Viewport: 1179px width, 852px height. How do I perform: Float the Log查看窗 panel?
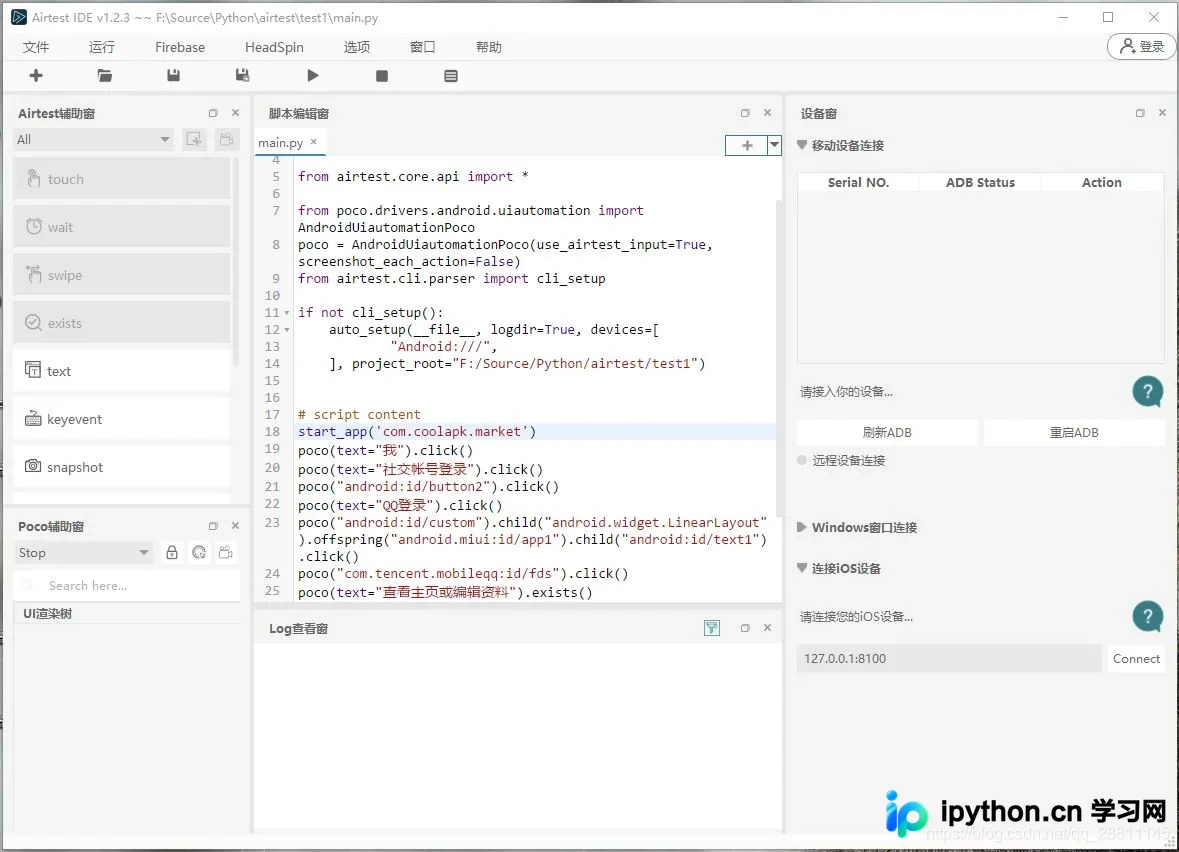[744, 628]
